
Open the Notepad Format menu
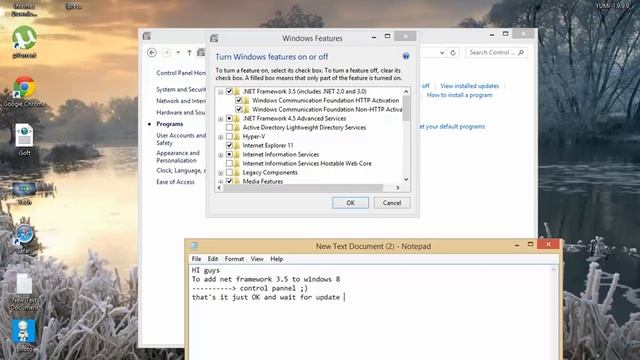pyautogui.click(x=234, y=259)
